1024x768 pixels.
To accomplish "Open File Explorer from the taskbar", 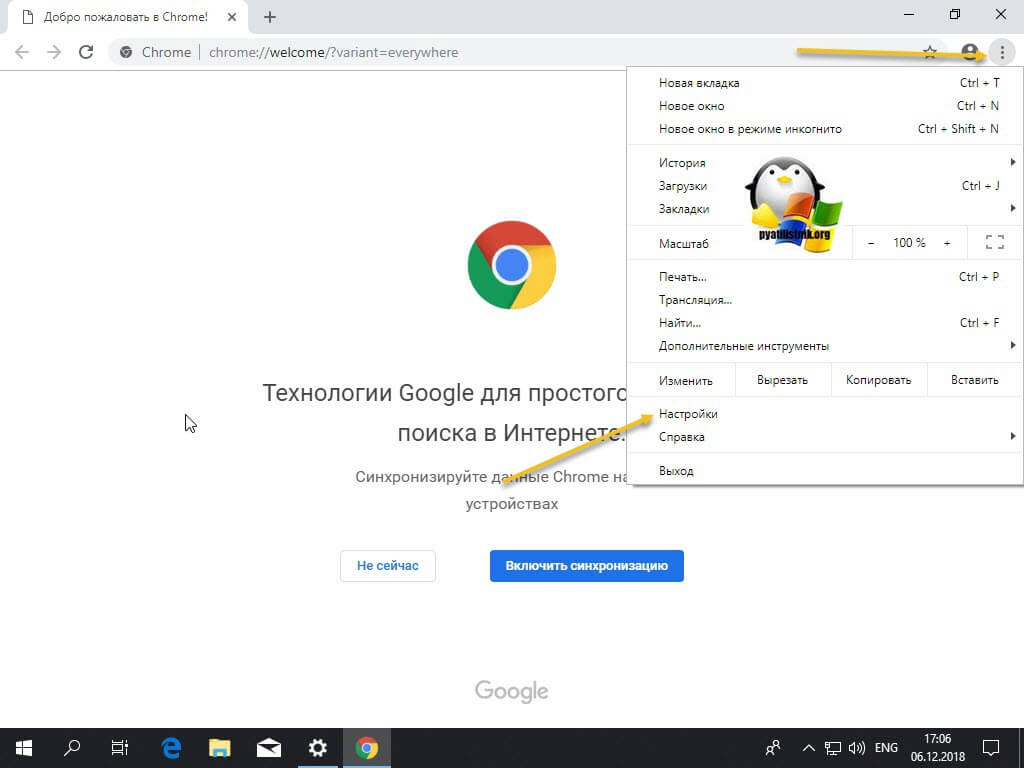I will click(x=220, y=748).
